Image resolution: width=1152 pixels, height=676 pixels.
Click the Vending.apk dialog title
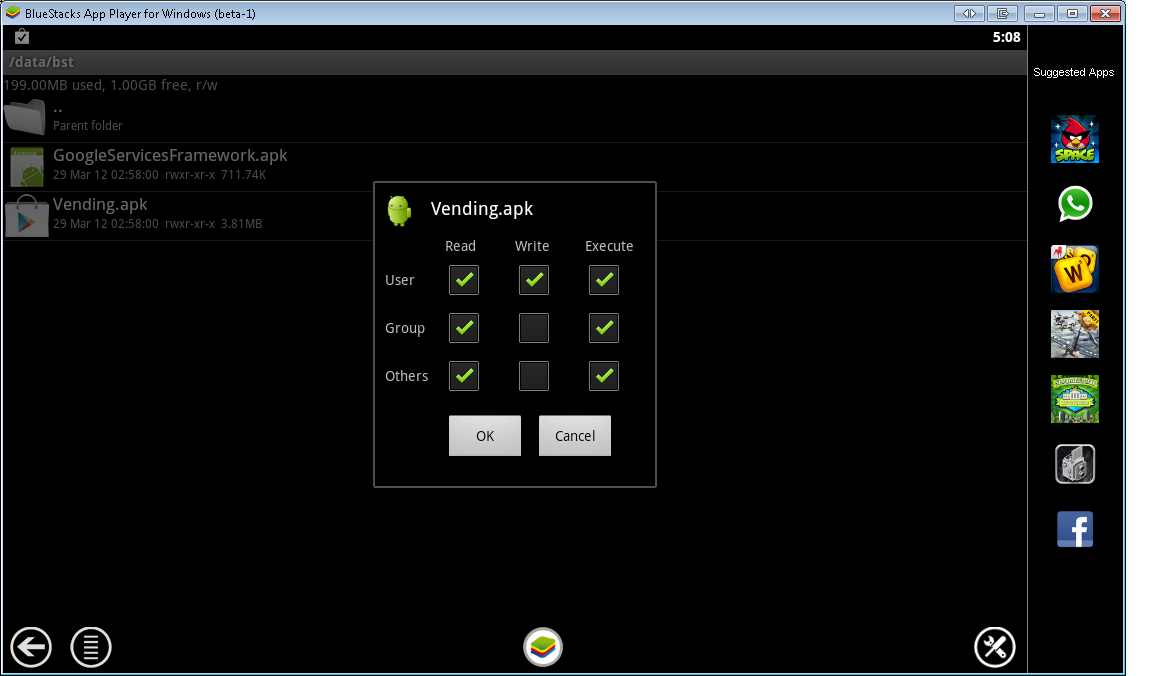482,209
